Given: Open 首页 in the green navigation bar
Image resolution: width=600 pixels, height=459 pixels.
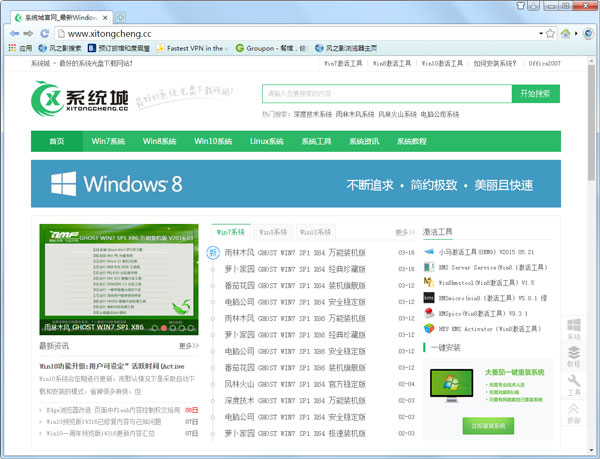Looking at the screenshot, I should tap(57, 141).
